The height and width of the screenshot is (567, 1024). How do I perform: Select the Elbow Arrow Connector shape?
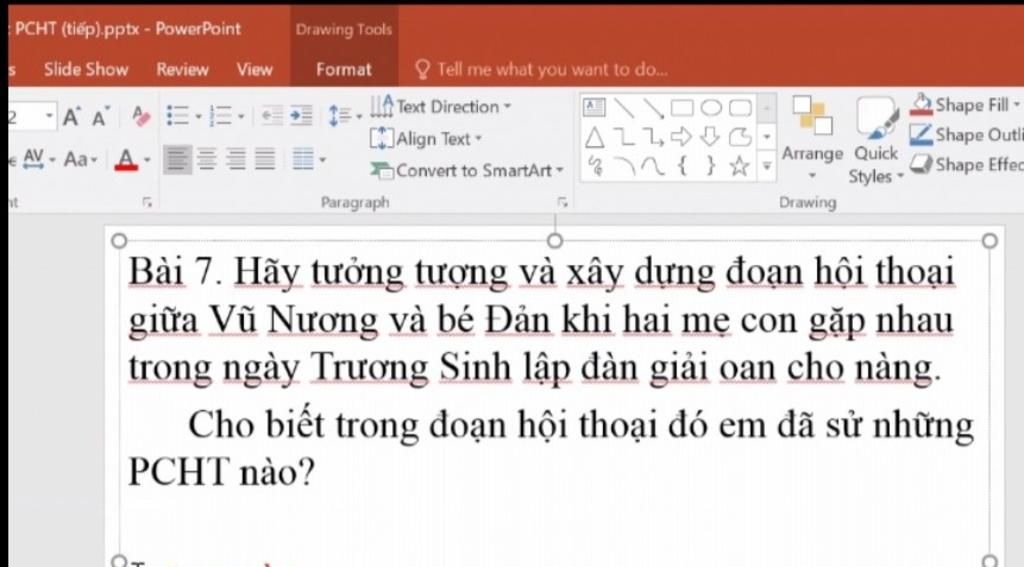pyautogui.click(x=653, y=137)
